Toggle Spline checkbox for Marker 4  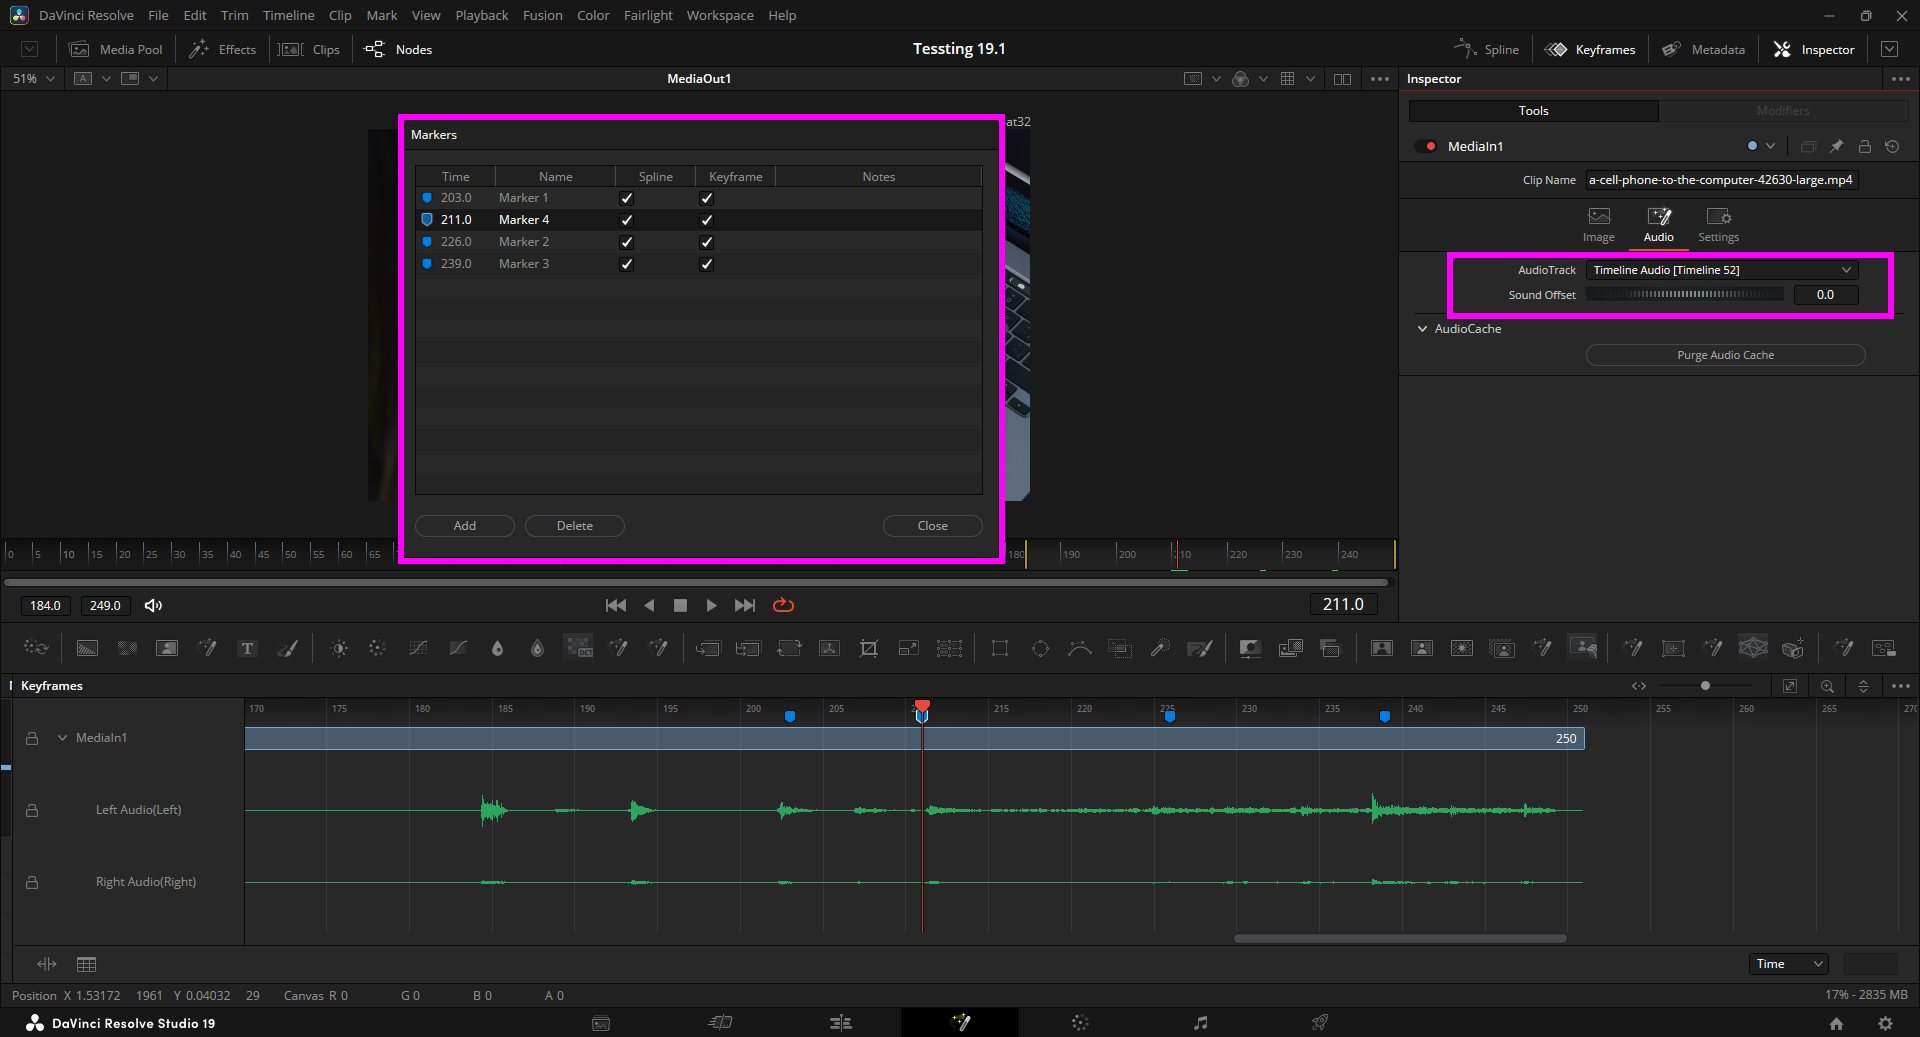point(627,220)
